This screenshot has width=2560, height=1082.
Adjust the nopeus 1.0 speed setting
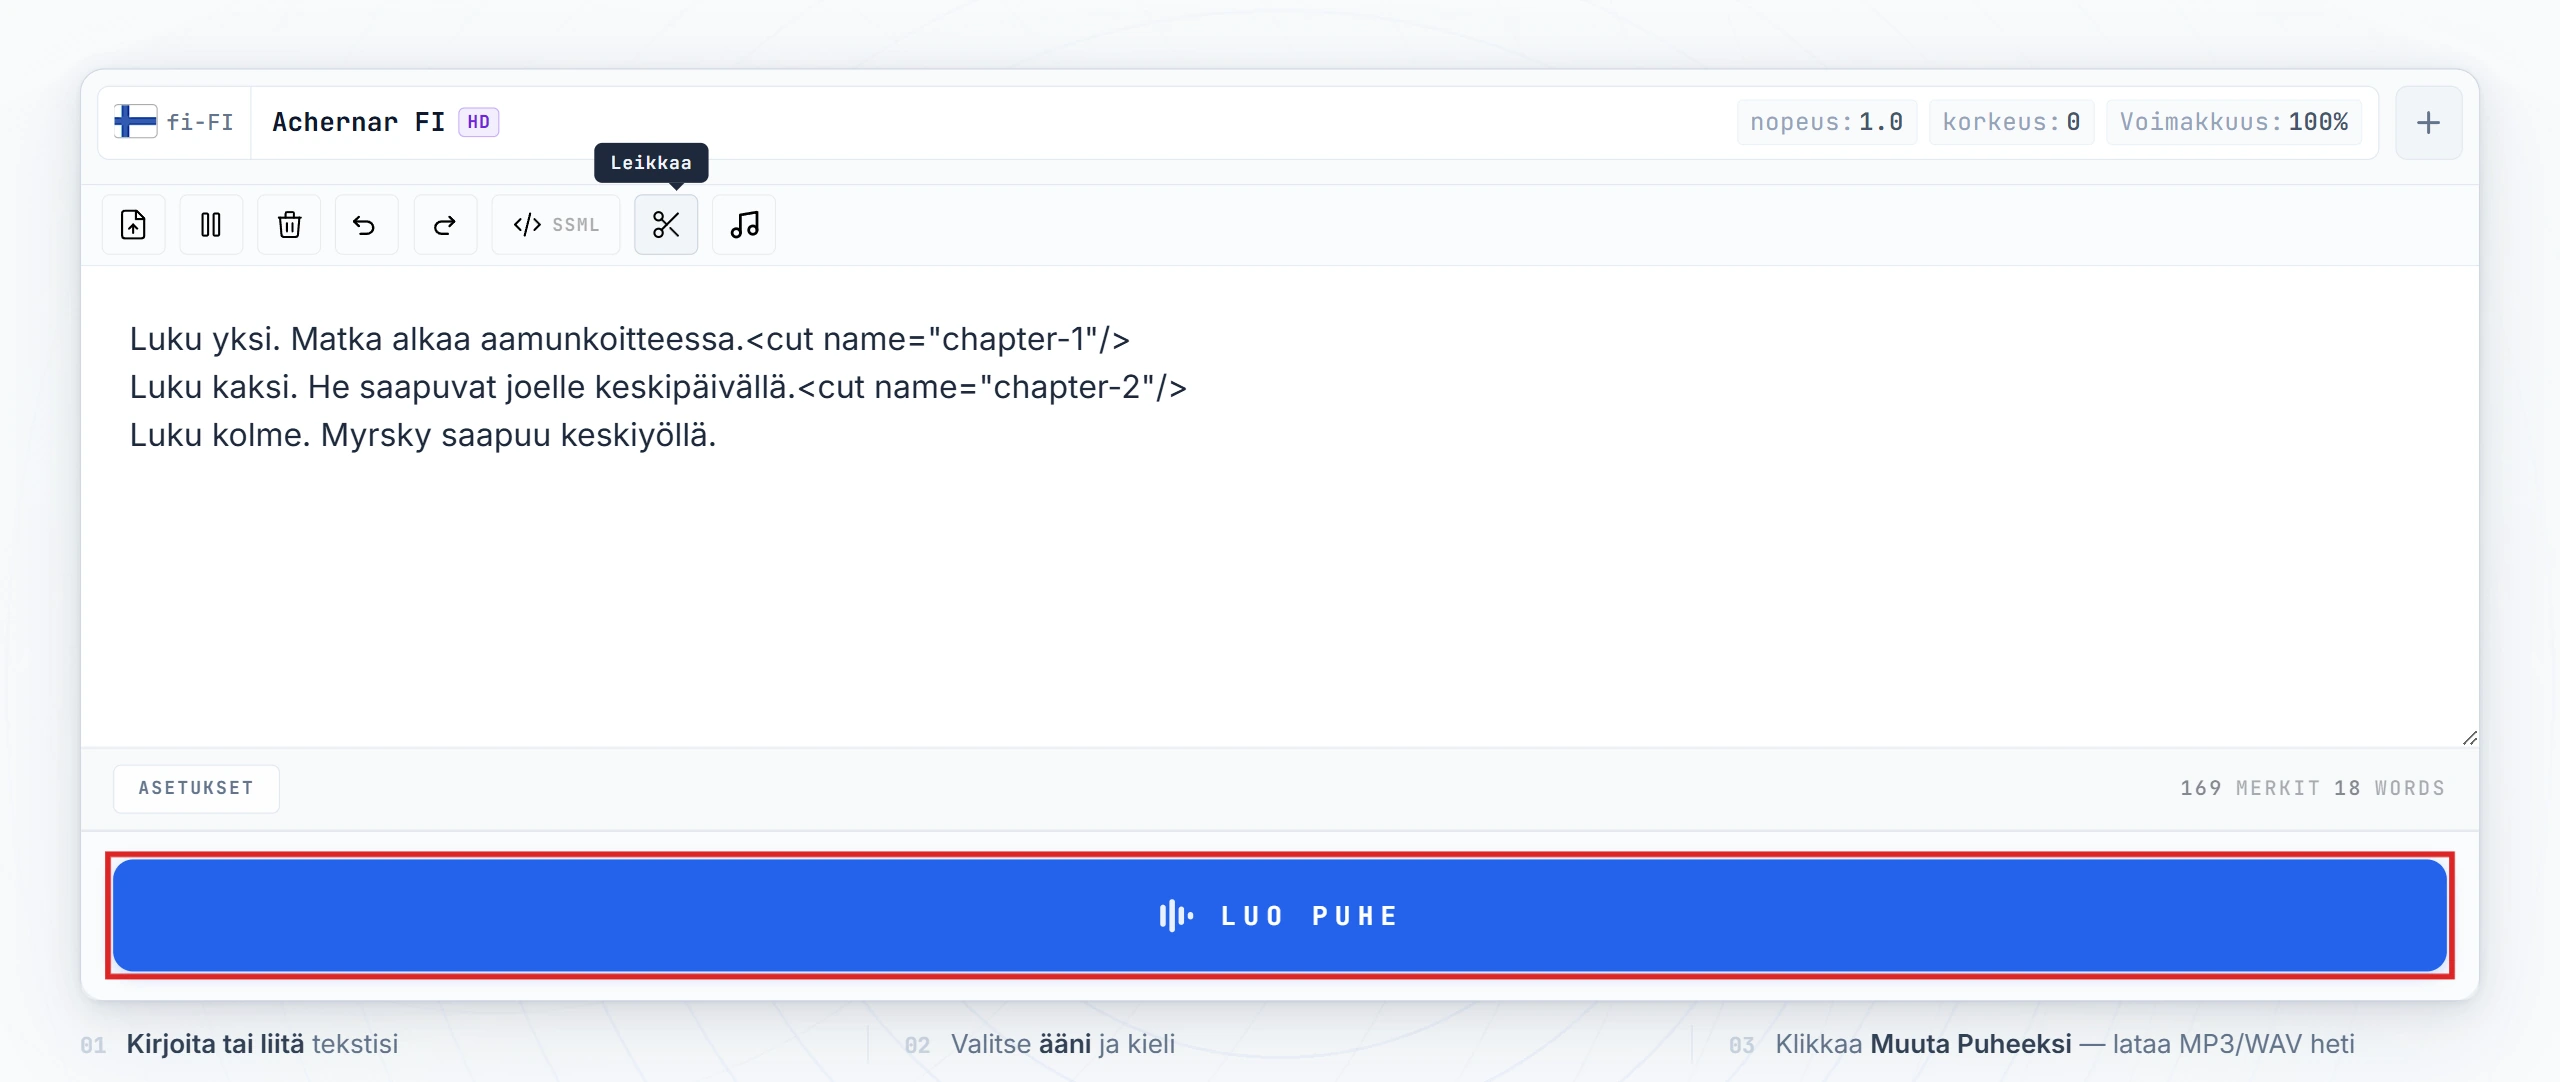click(1826, 122)
